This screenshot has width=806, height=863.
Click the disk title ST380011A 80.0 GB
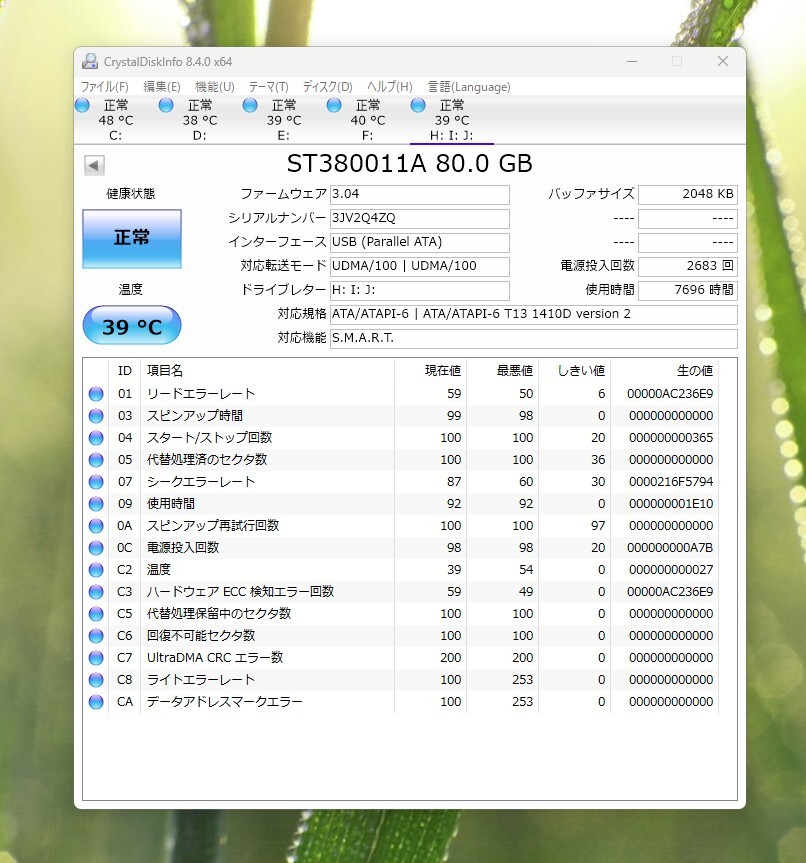click(410, 164)
